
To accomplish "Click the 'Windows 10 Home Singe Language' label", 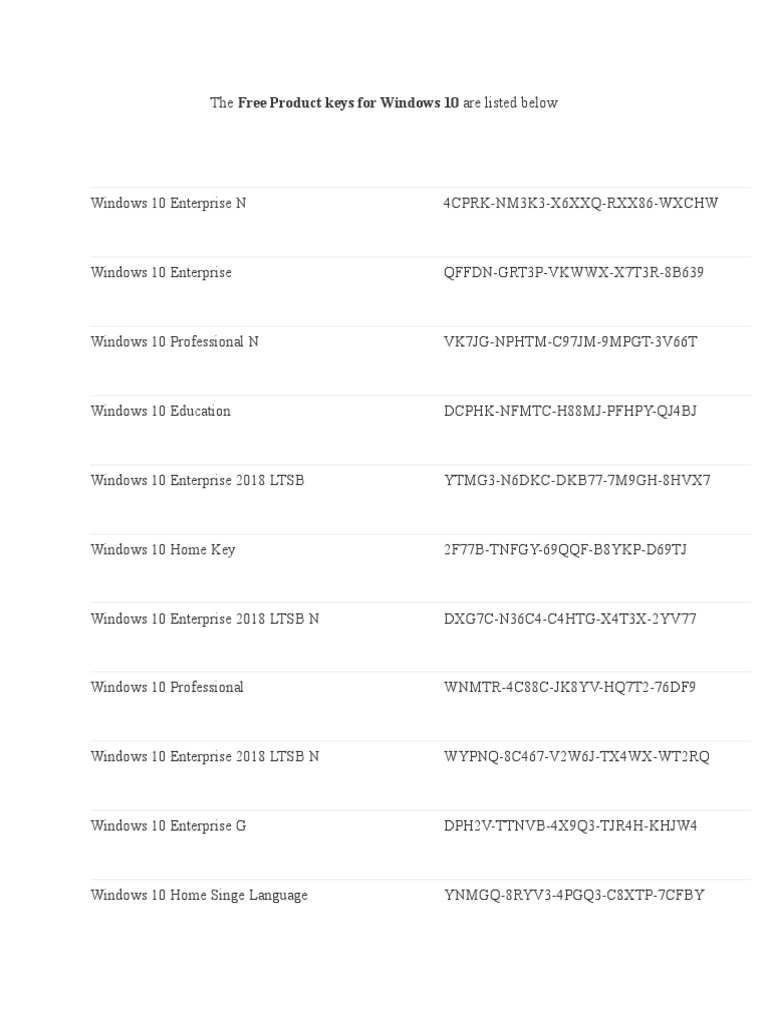I will click(x=199, y=895).
